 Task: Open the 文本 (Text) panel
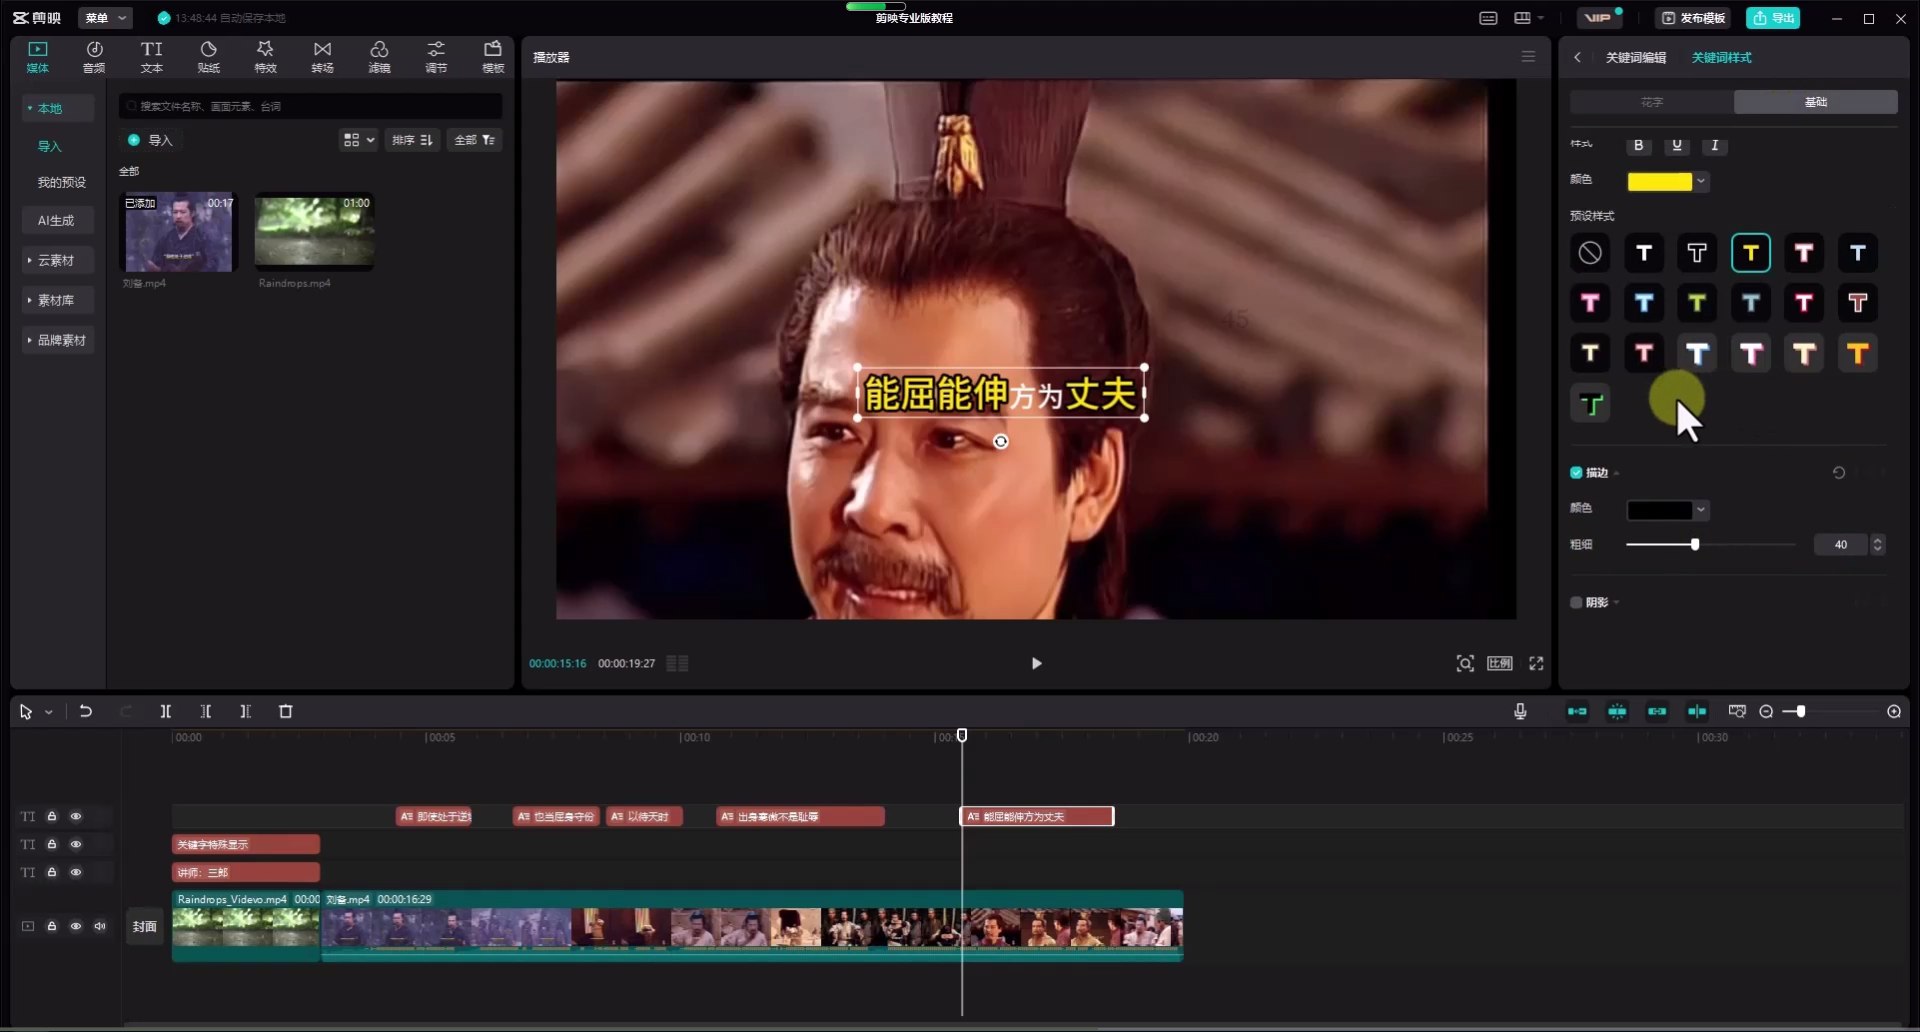[x=151, y=56]
